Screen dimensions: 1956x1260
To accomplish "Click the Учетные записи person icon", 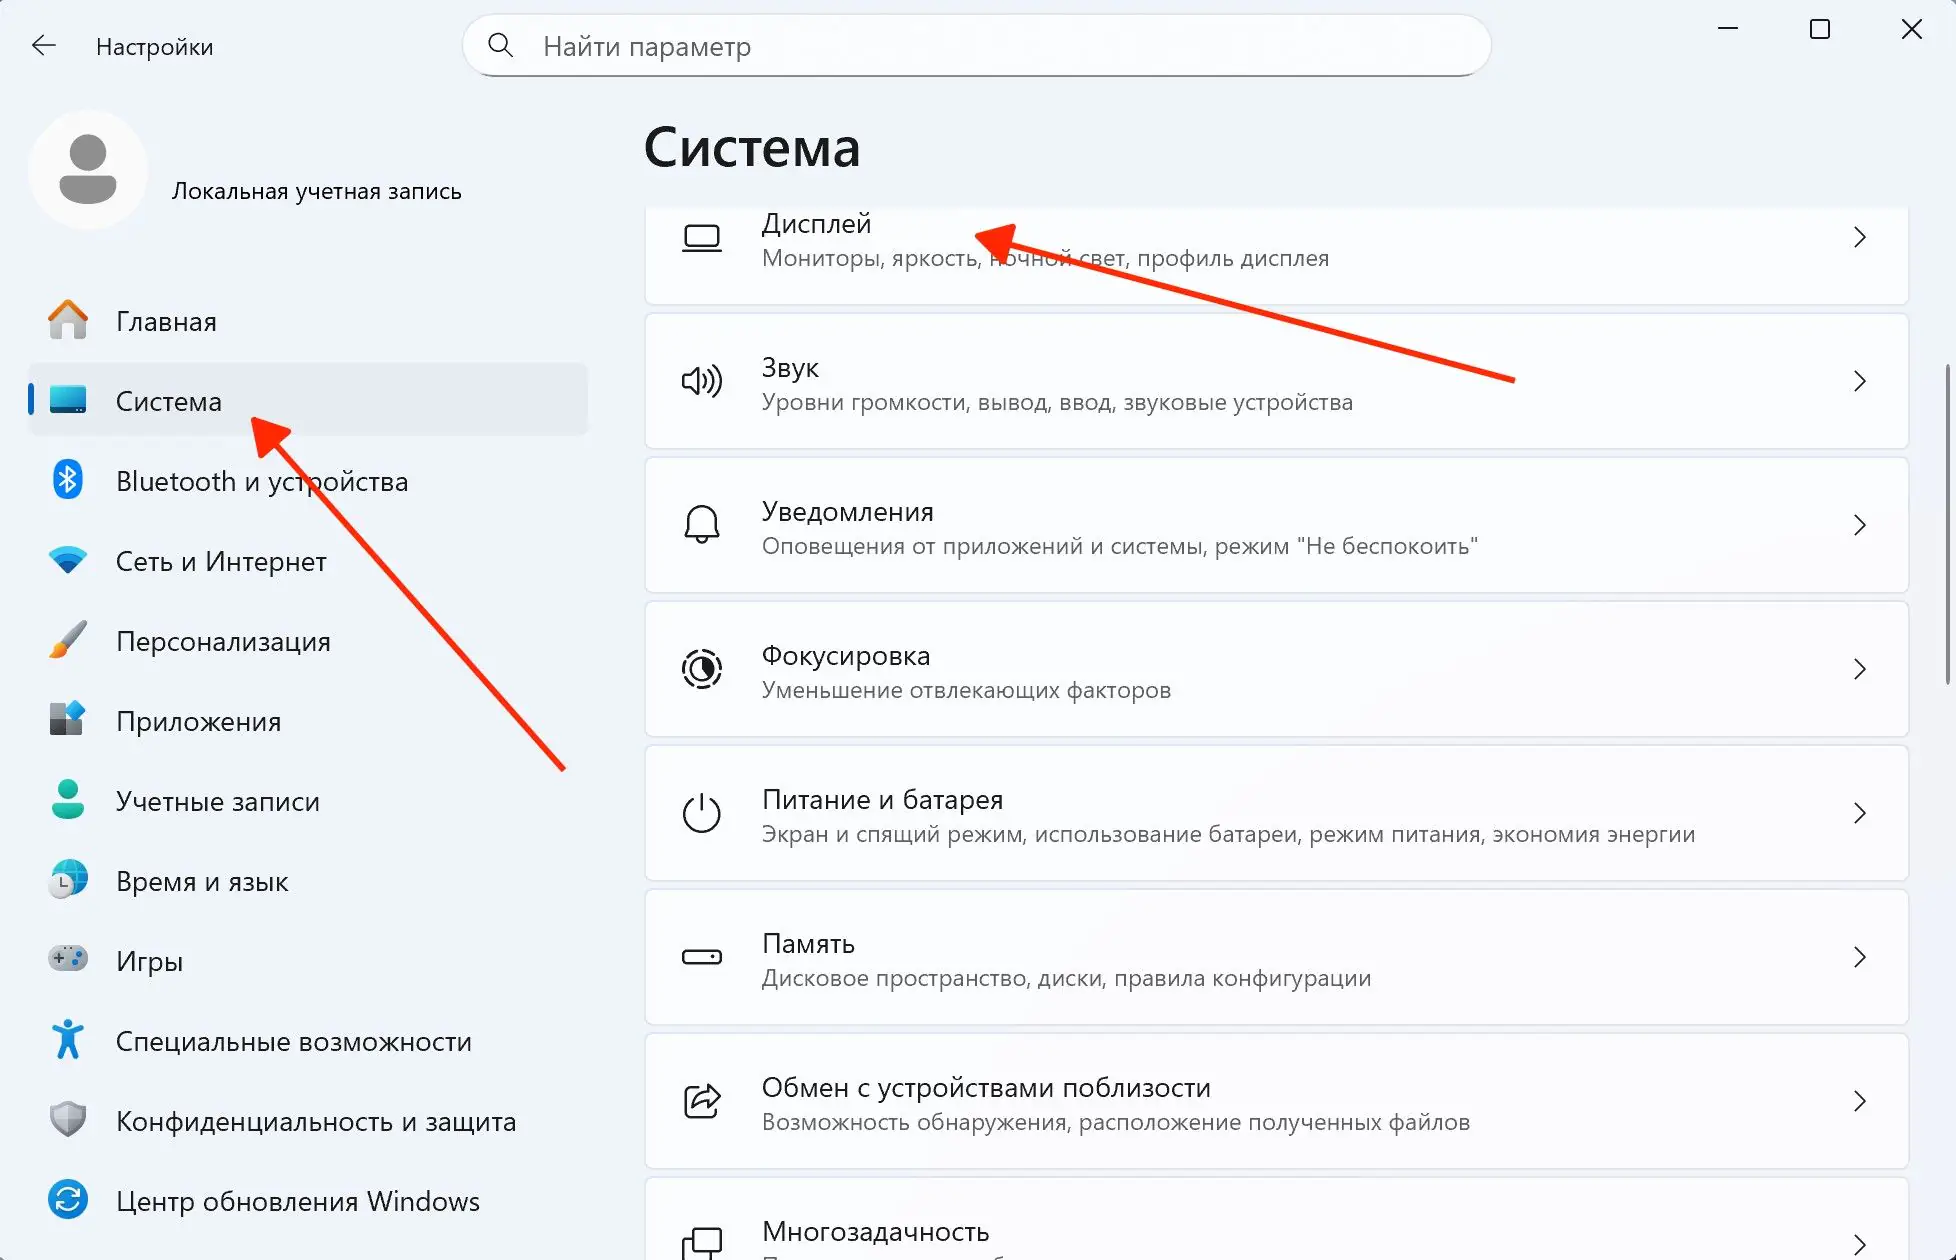I will [68, 800].
